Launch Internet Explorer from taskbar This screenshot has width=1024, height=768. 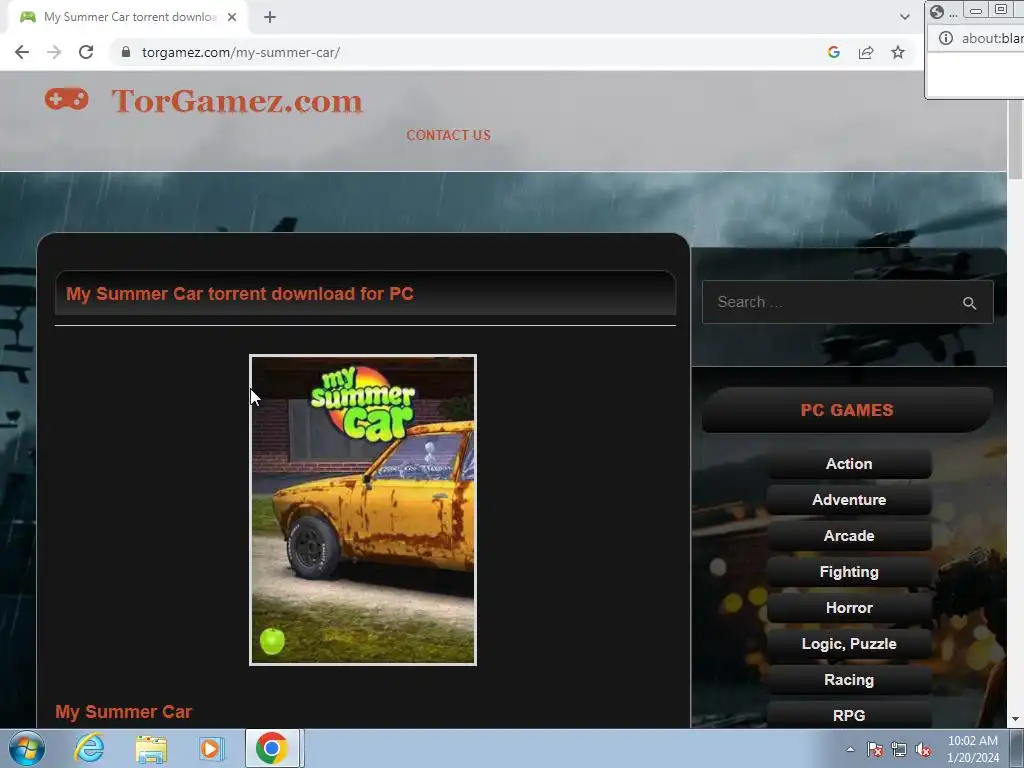point(89,748)
